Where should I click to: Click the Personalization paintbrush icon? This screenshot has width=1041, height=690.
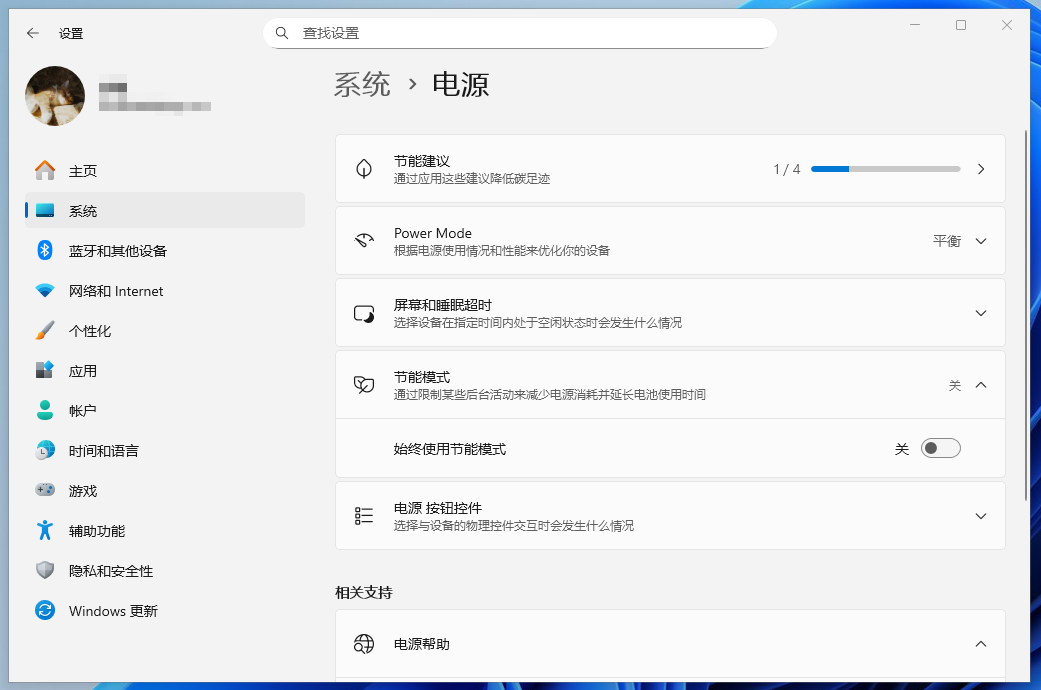45,331
